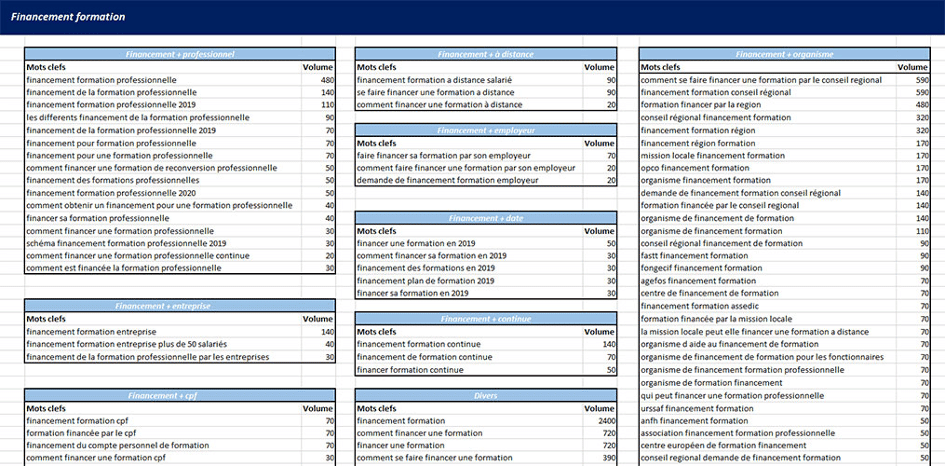Select the 'Financement + entreprise' section header
945x466 pixels.
(180, 306)
